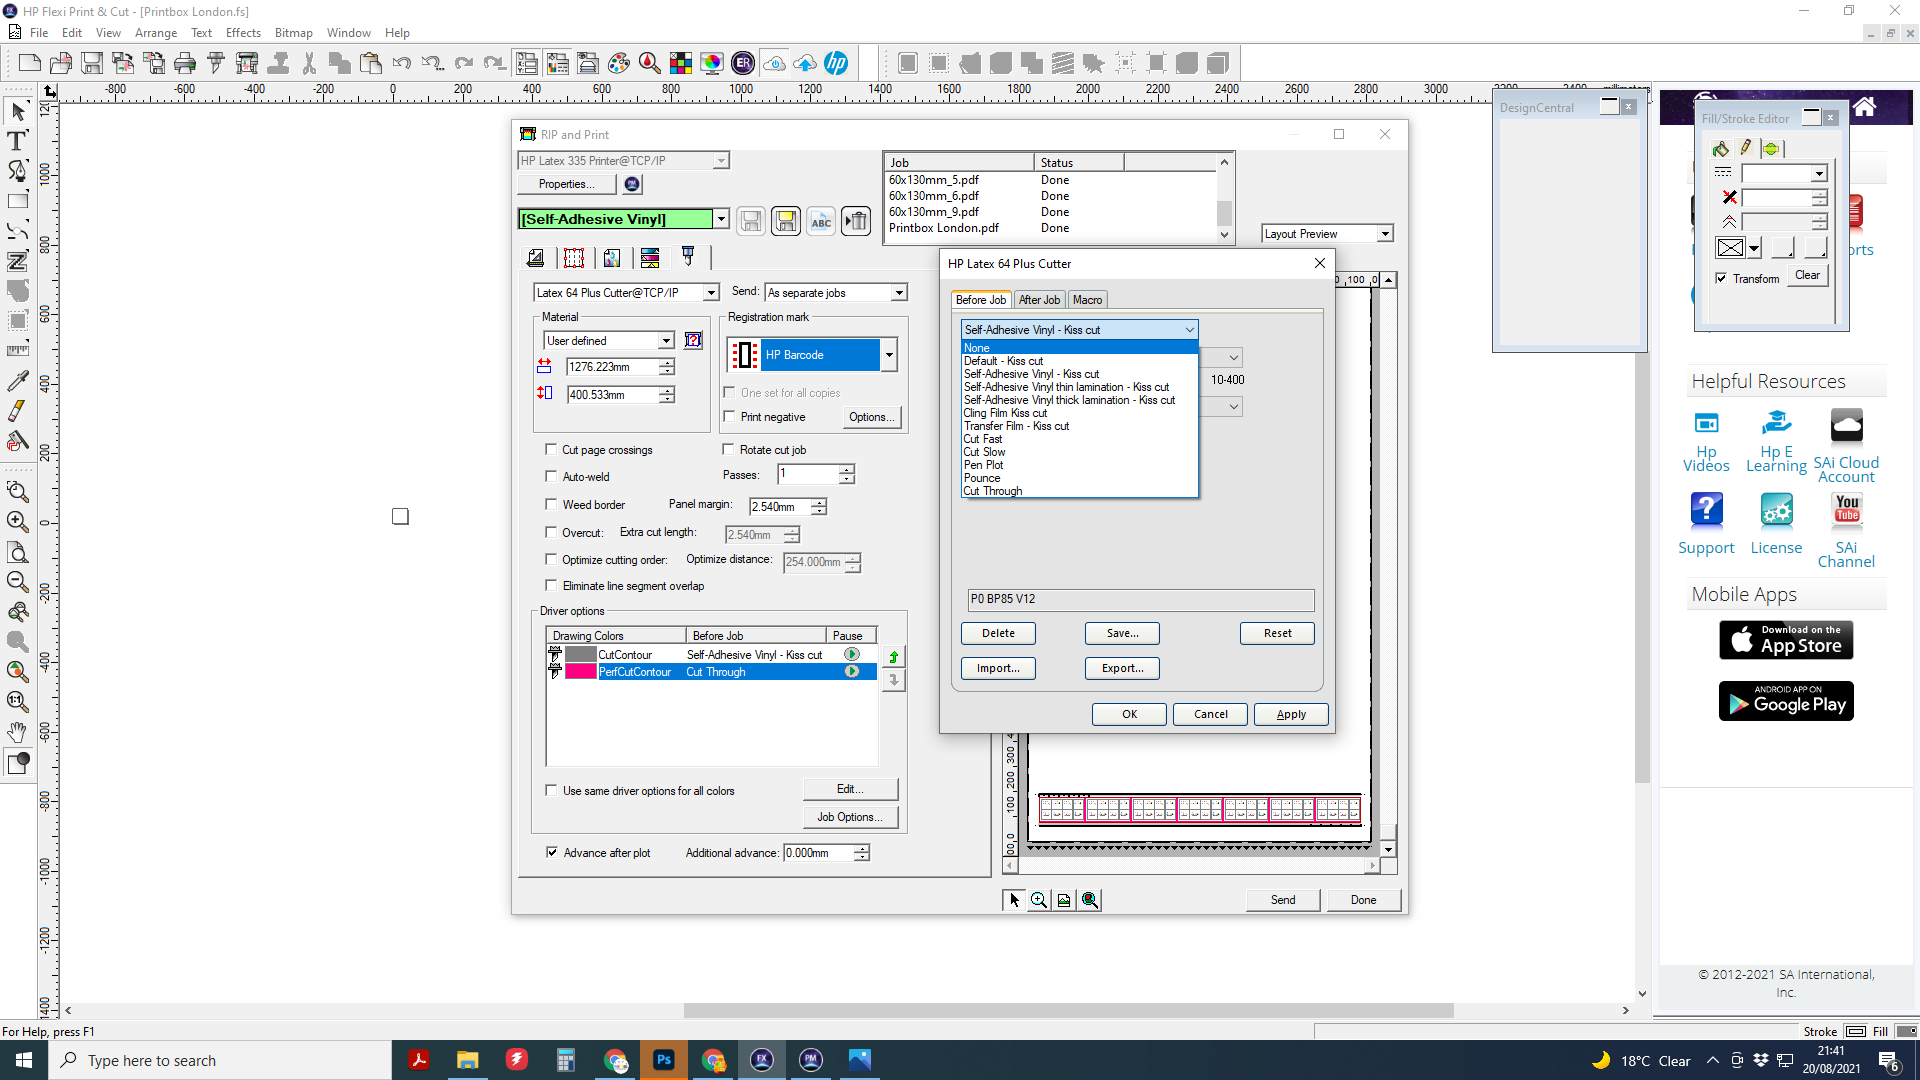Open the Effects menu
Viewport: 1920px width, 1080px height.
tap(243, 33)
